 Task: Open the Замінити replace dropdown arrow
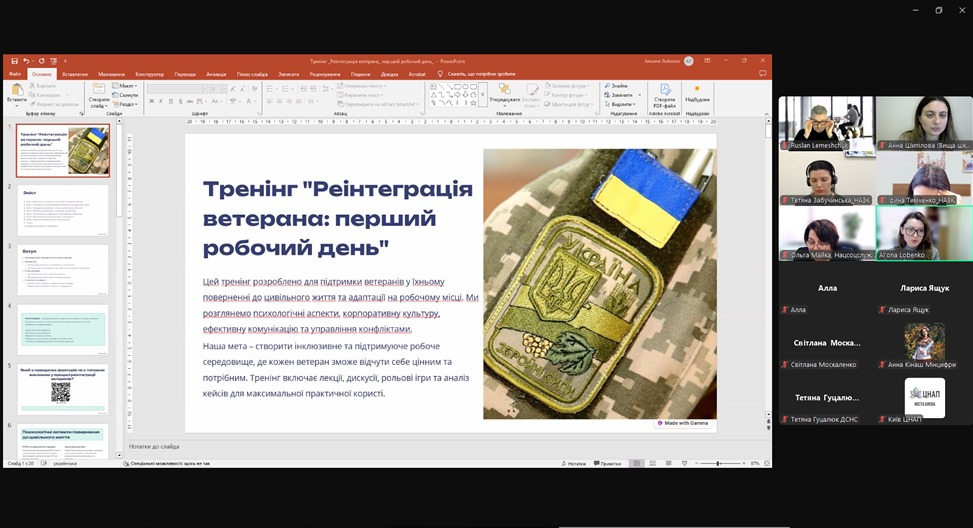(639, 95)
